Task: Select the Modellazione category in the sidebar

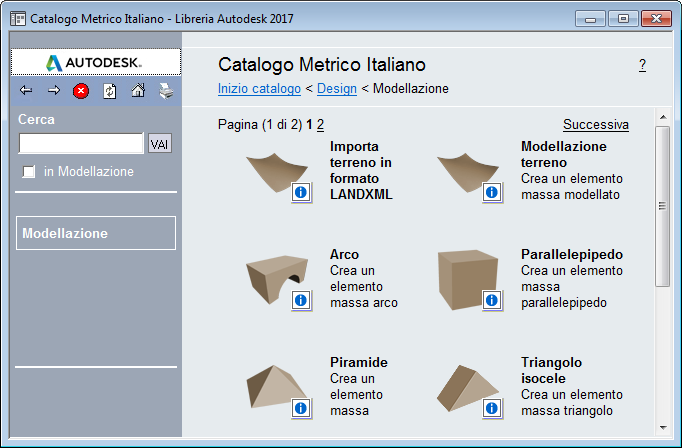Action: [x=96, y=233]
